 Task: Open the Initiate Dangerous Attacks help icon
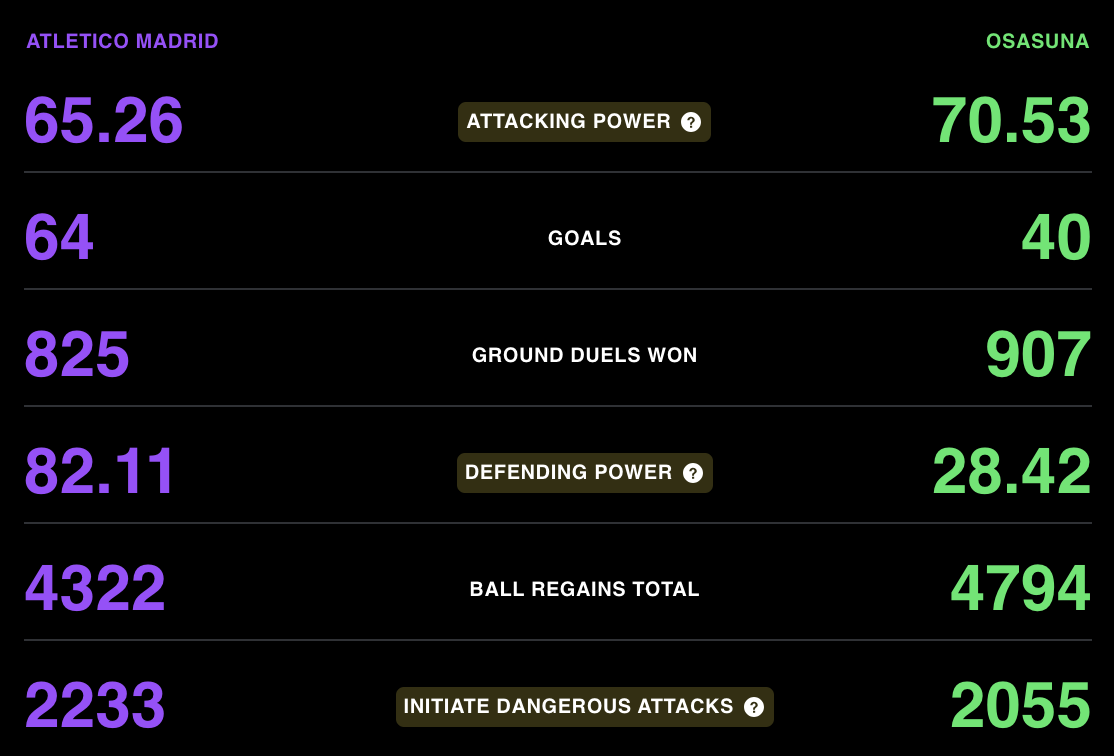[754, 707]
